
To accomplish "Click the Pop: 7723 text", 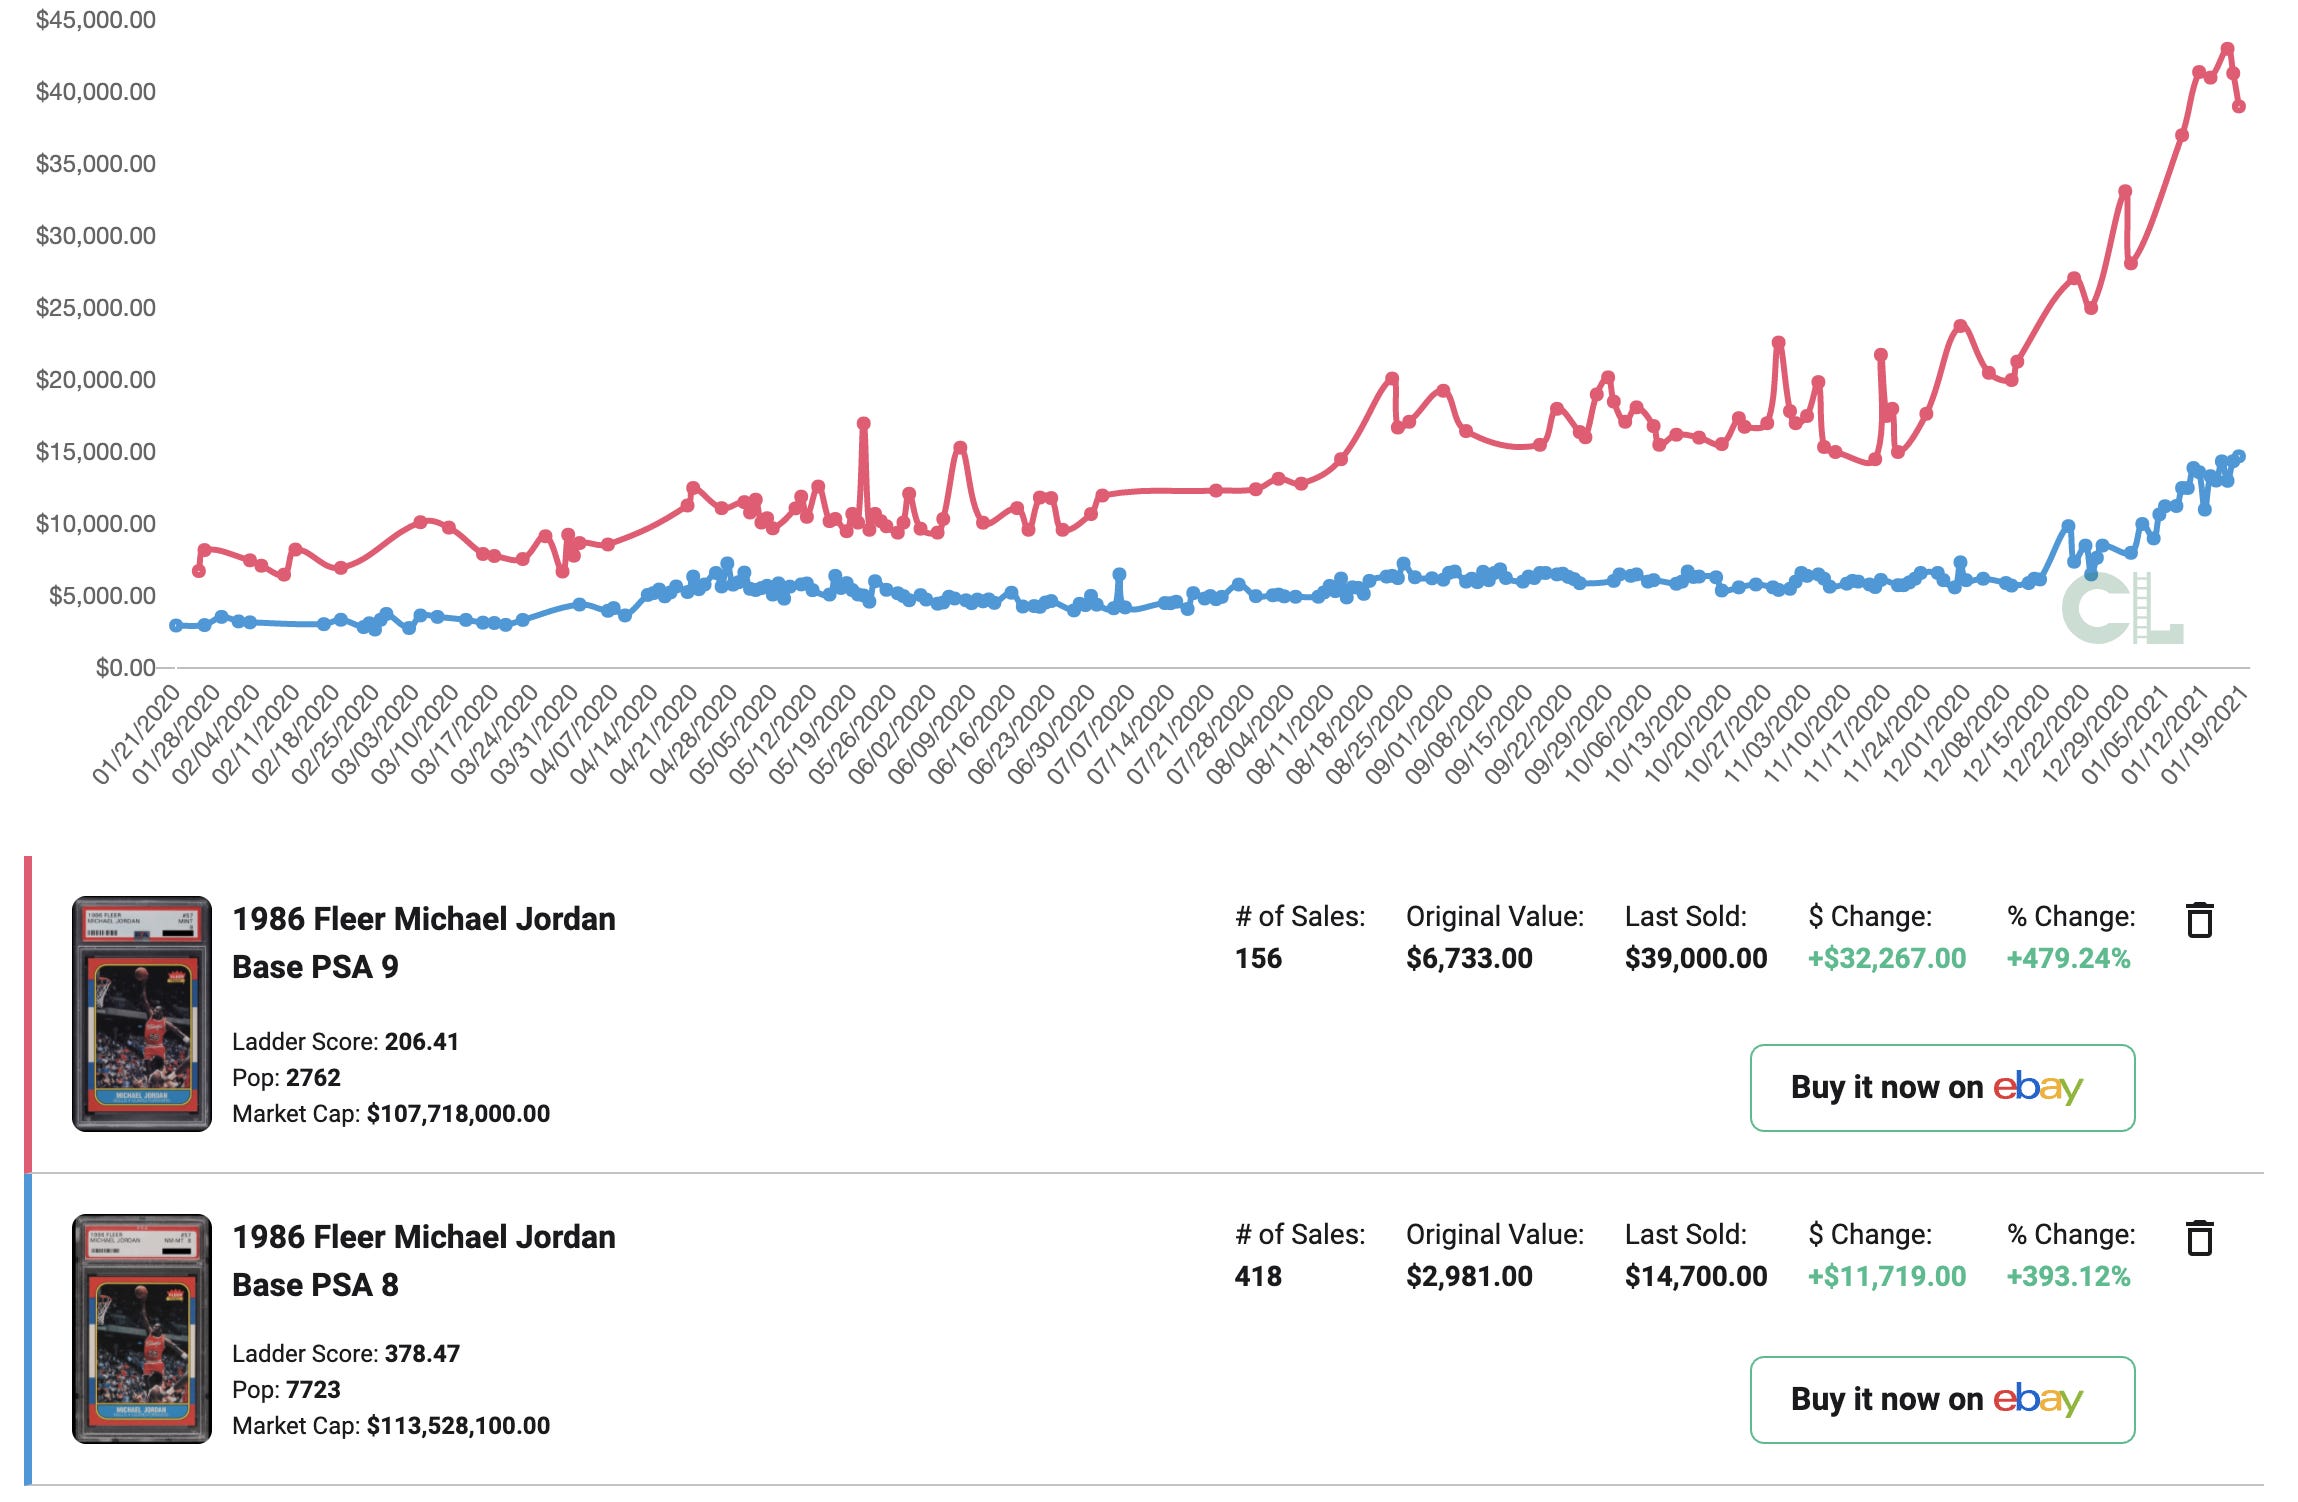I will [x=286, y=1390].
